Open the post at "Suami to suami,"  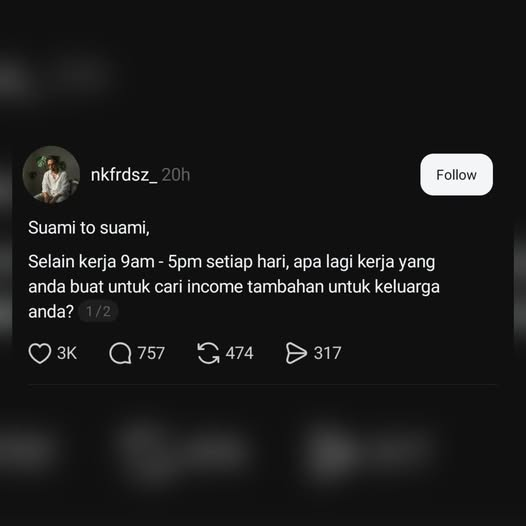coord(89,228)
